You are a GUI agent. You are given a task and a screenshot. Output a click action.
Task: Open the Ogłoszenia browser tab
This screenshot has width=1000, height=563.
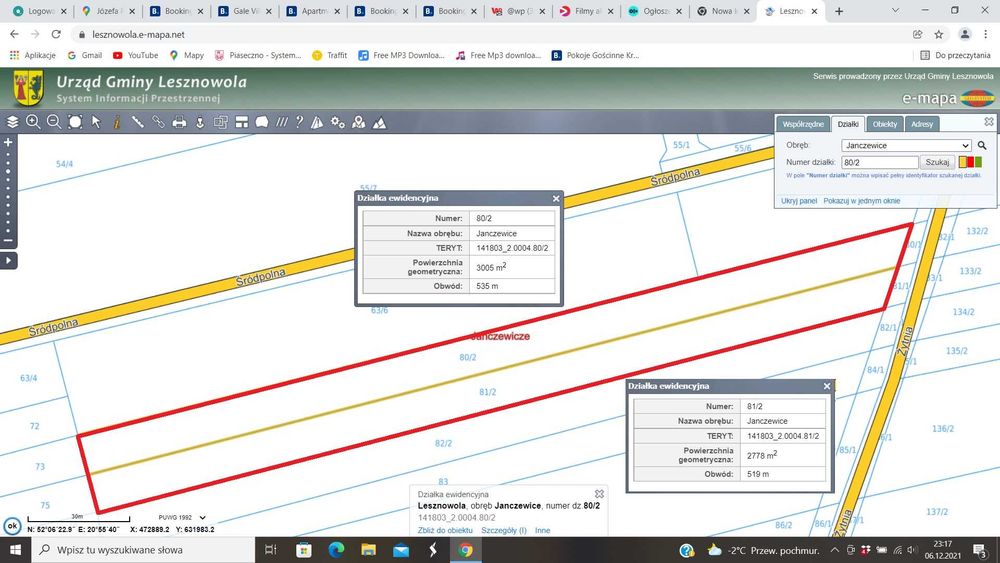coord(654,11)
